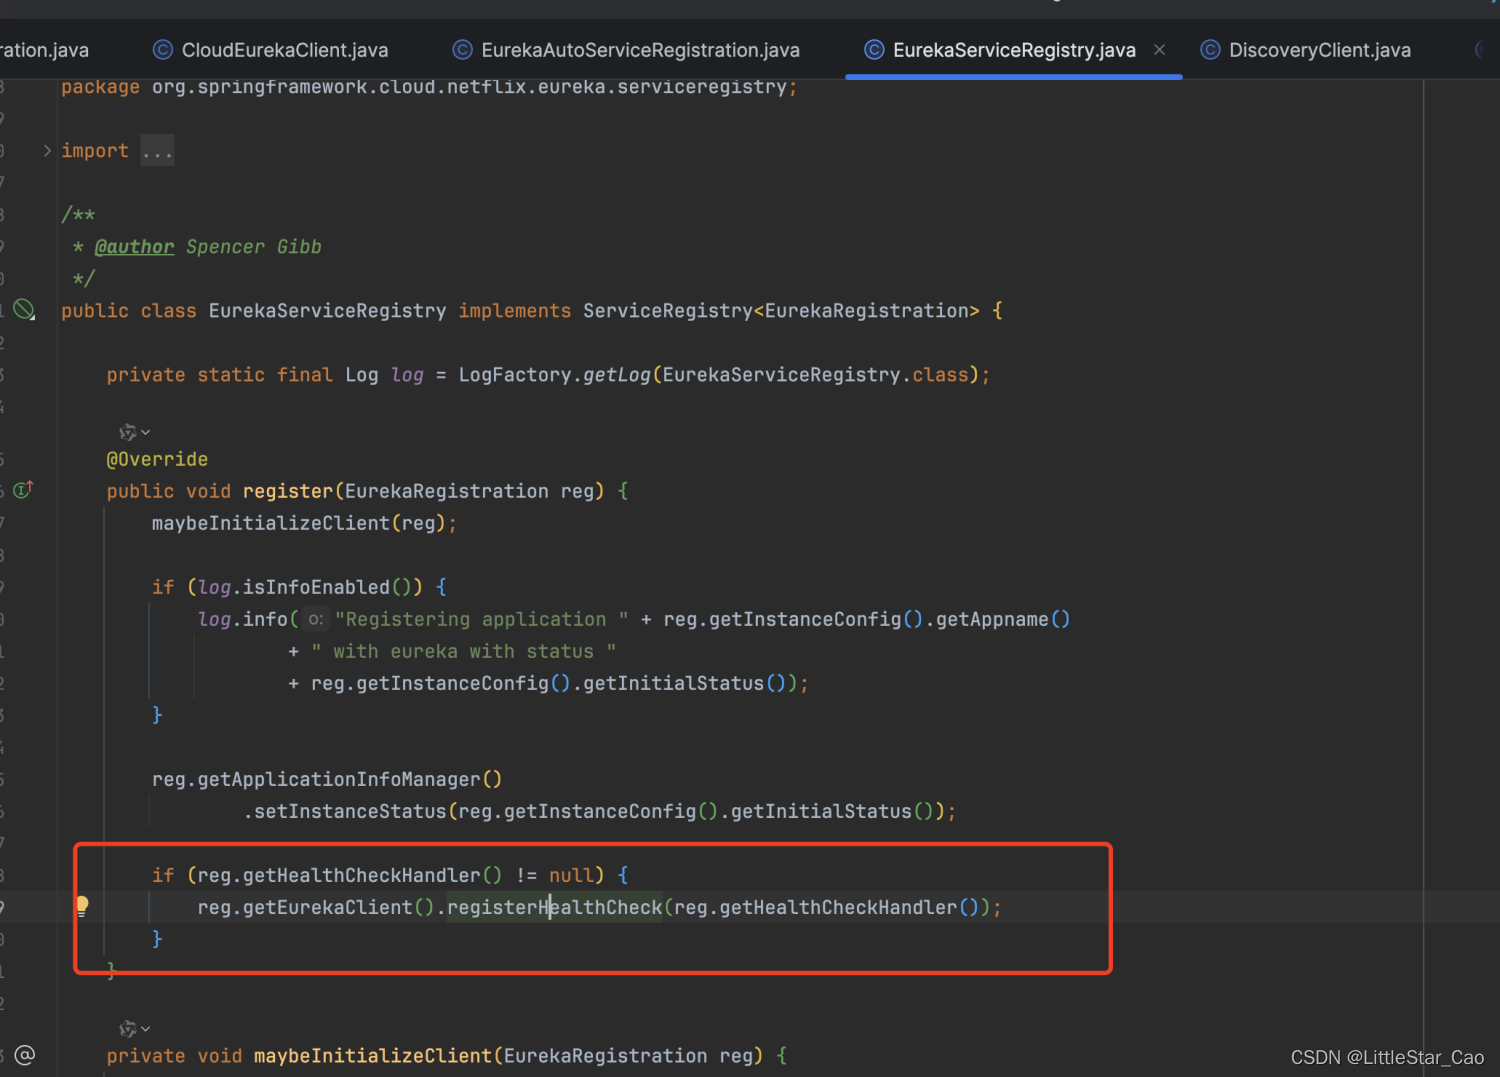
Task: Click getEurekaClient() call
Action: [338, 907]
